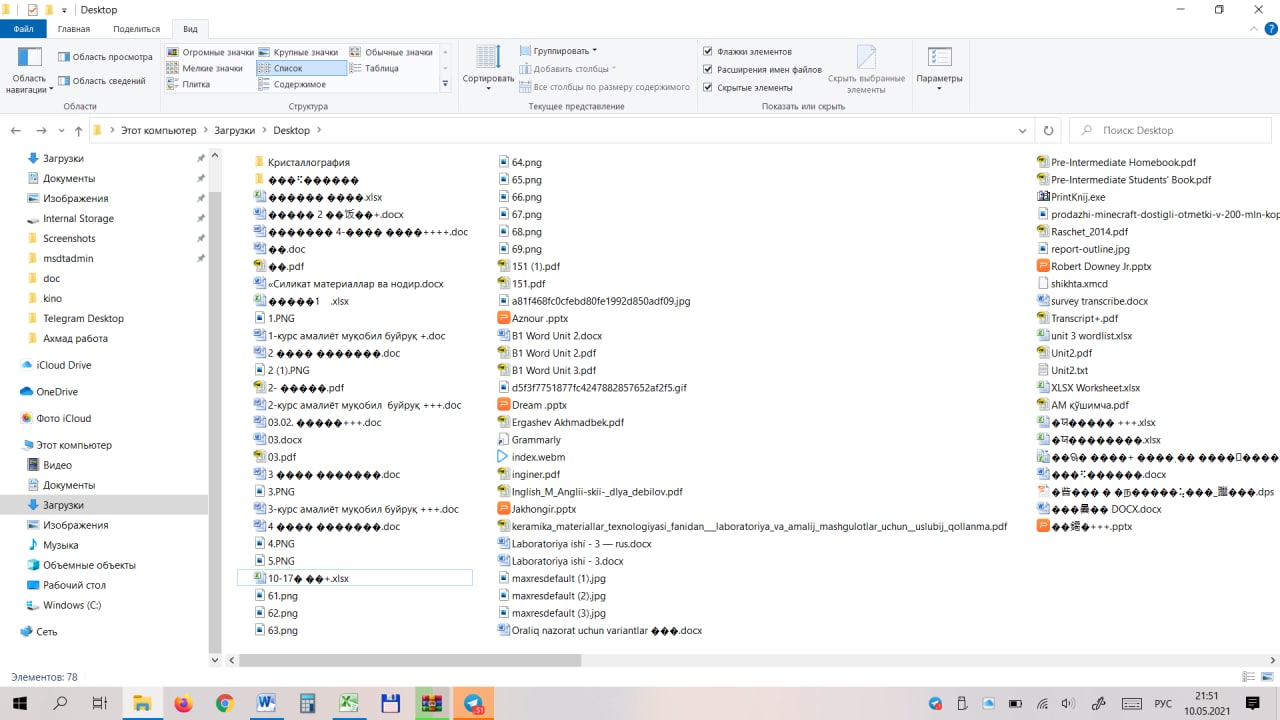Toggle the Область сведений pane
Screen dimensions: 1280x720
[101, 81]
